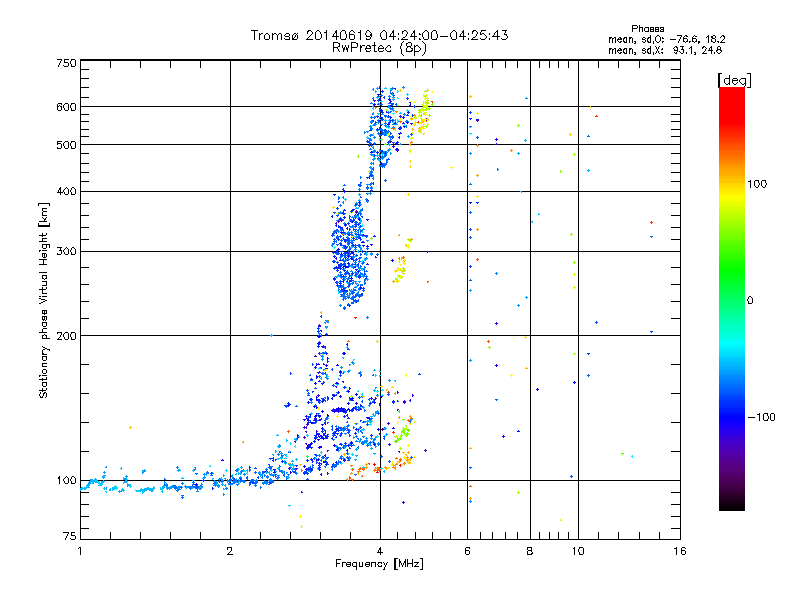
Task: Click the y-axis tick label '400'
Action: [66, 191]
